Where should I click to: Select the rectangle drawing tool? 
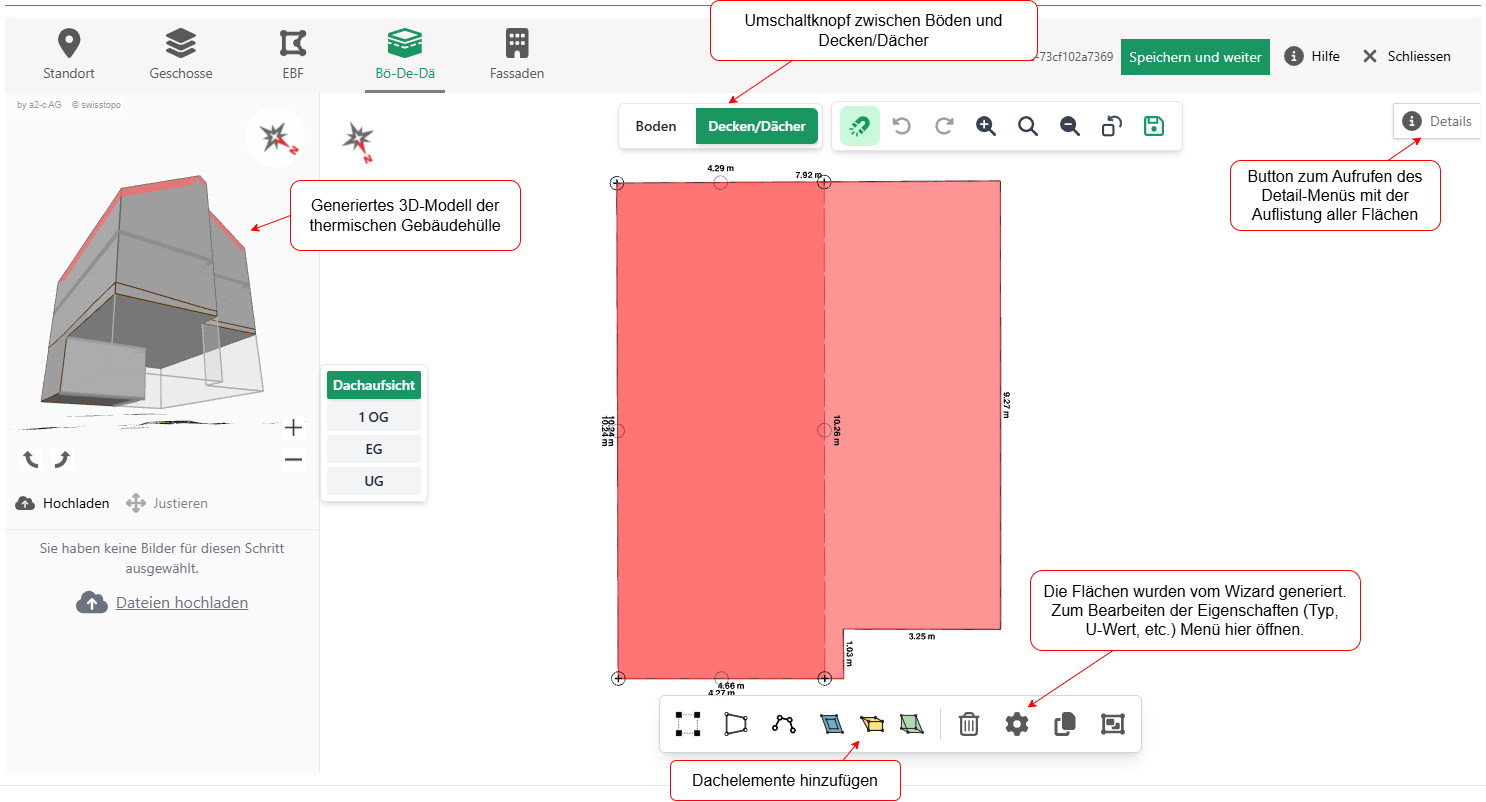point(687,724)
